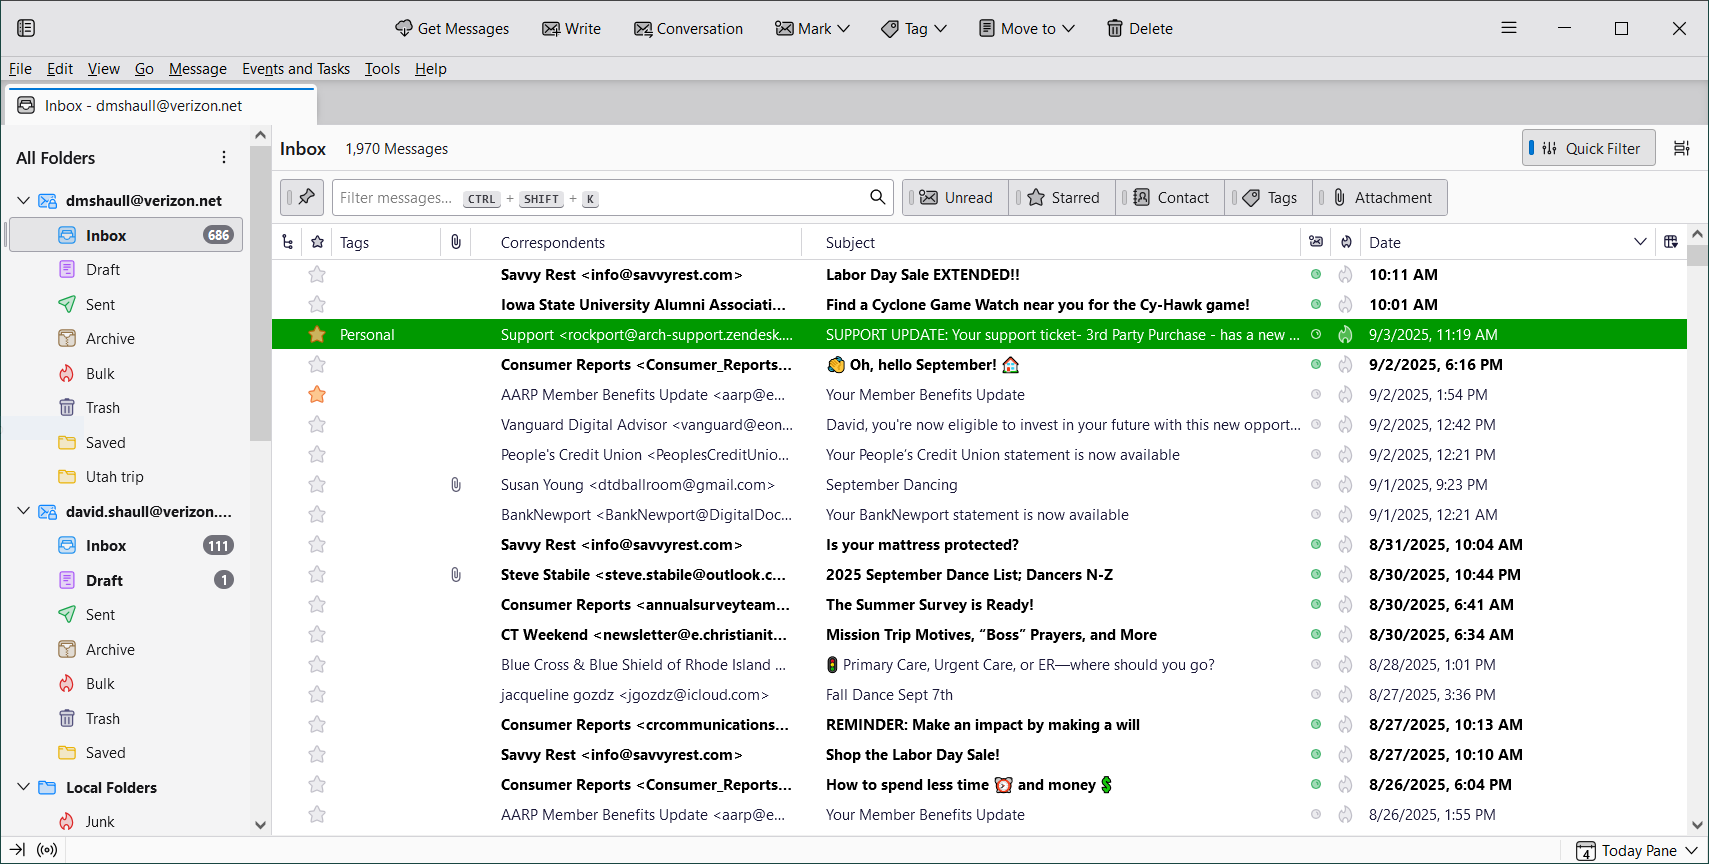Expand the Move to dropdown
The width and height of the screenshot is (1709, 864).
coord(1027,28)
